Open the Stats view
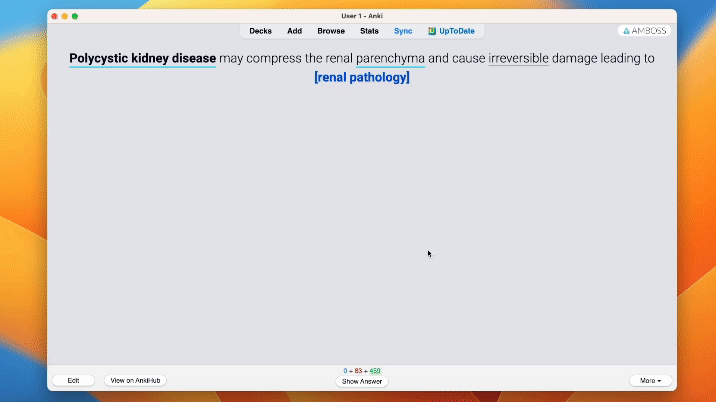Viewport: 716px width, 402px height. pyautogui.click(x=369, y=31)
